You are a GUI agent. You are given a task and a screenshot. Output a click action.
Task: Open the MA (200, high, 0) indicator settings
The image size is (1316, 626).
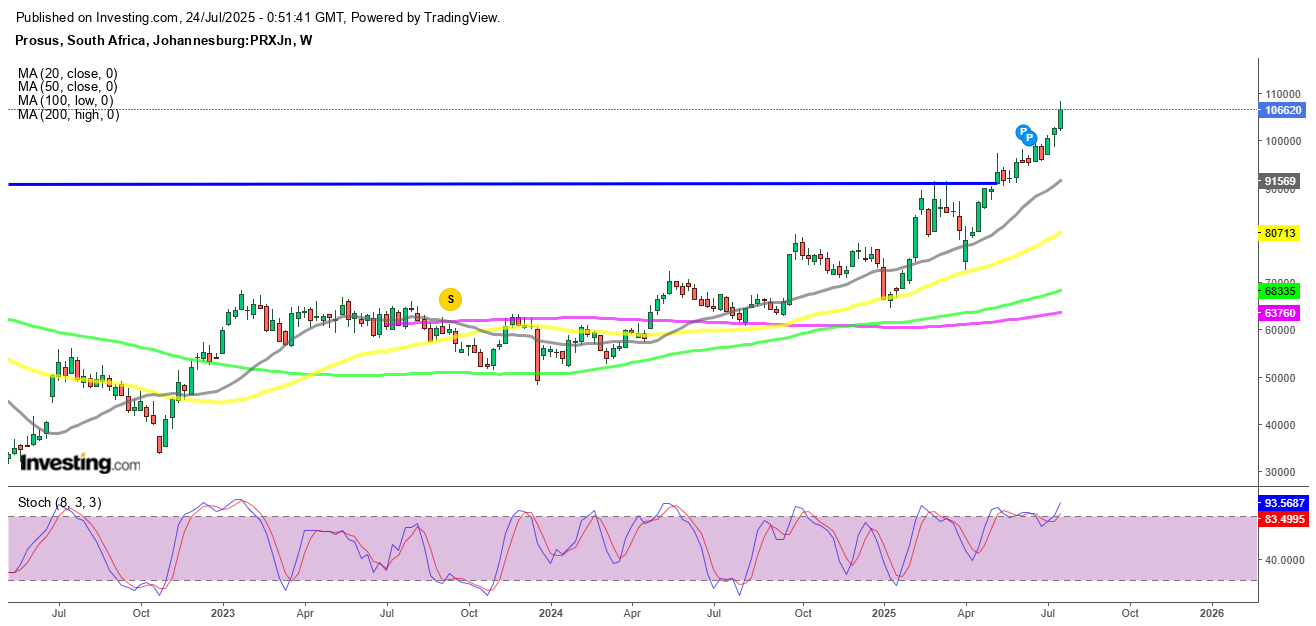coord(68,115)
